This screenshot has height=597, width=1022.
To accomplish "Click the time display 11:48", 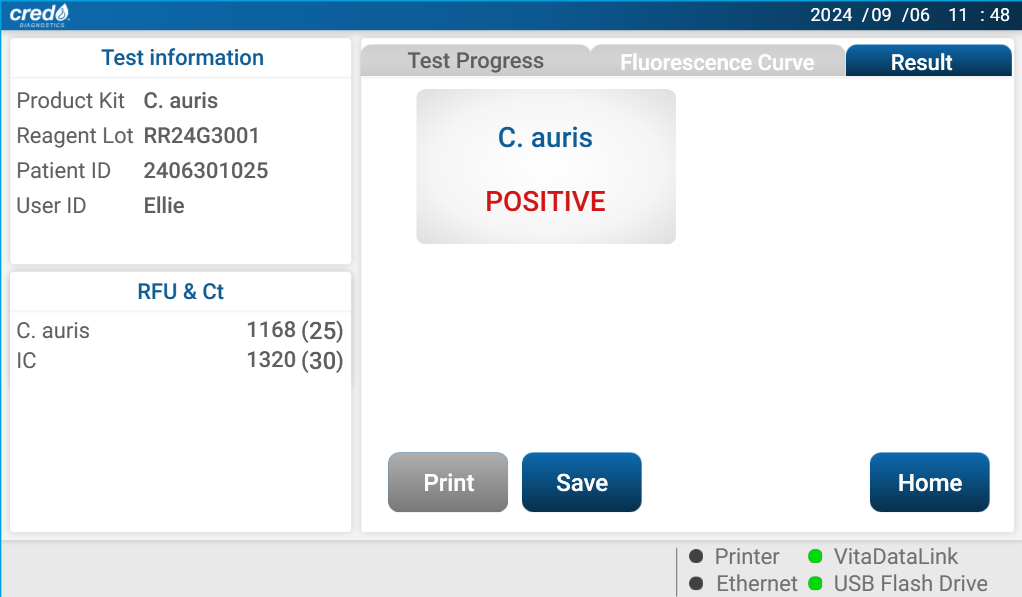I will pyautogui.click(x=979, y=15).
